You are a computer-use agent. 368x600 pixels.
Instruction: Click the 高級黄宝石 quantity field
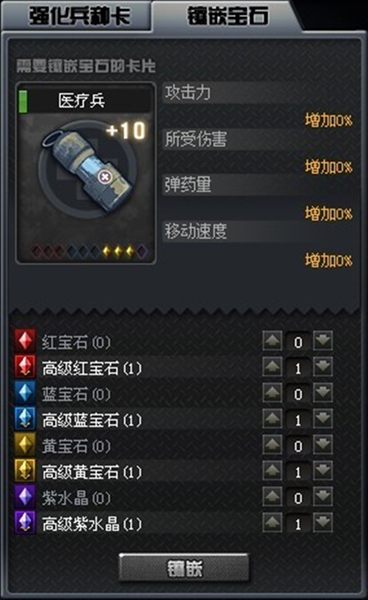point(298,472)
